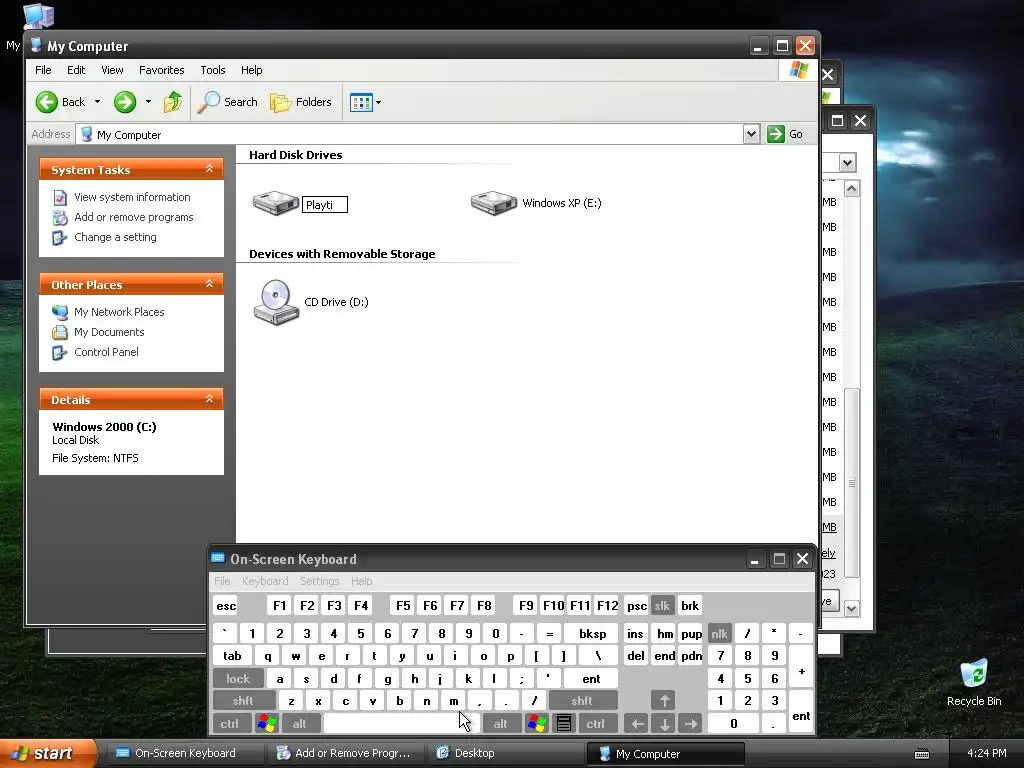Open the File menu in My Computer
Image resolution: width=1024 pixels, height=768 pixels.
[43, 70]
